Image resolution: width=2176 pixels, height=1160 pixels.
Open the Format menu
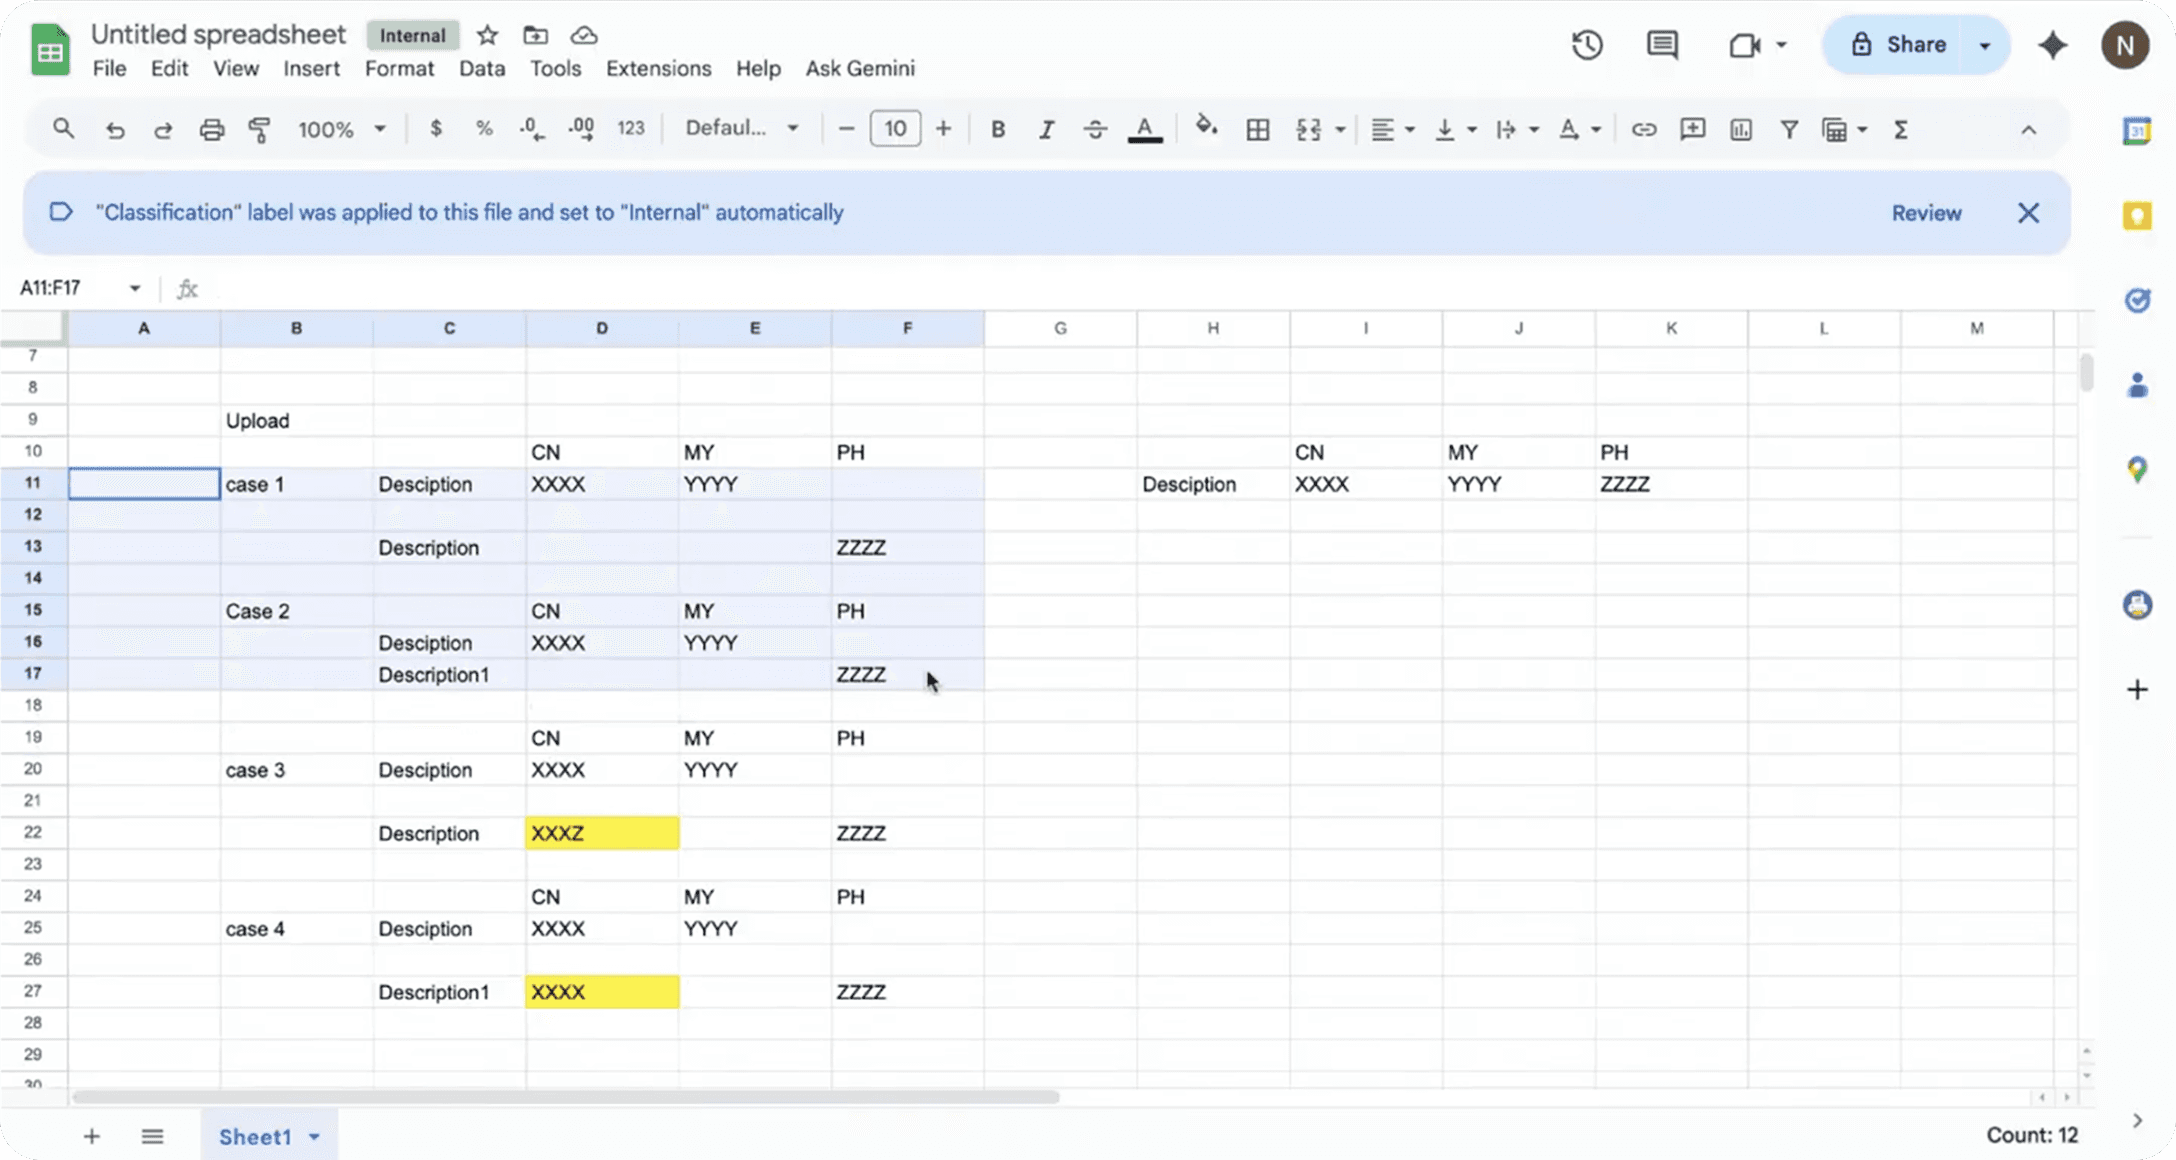(x=399, y=68)
